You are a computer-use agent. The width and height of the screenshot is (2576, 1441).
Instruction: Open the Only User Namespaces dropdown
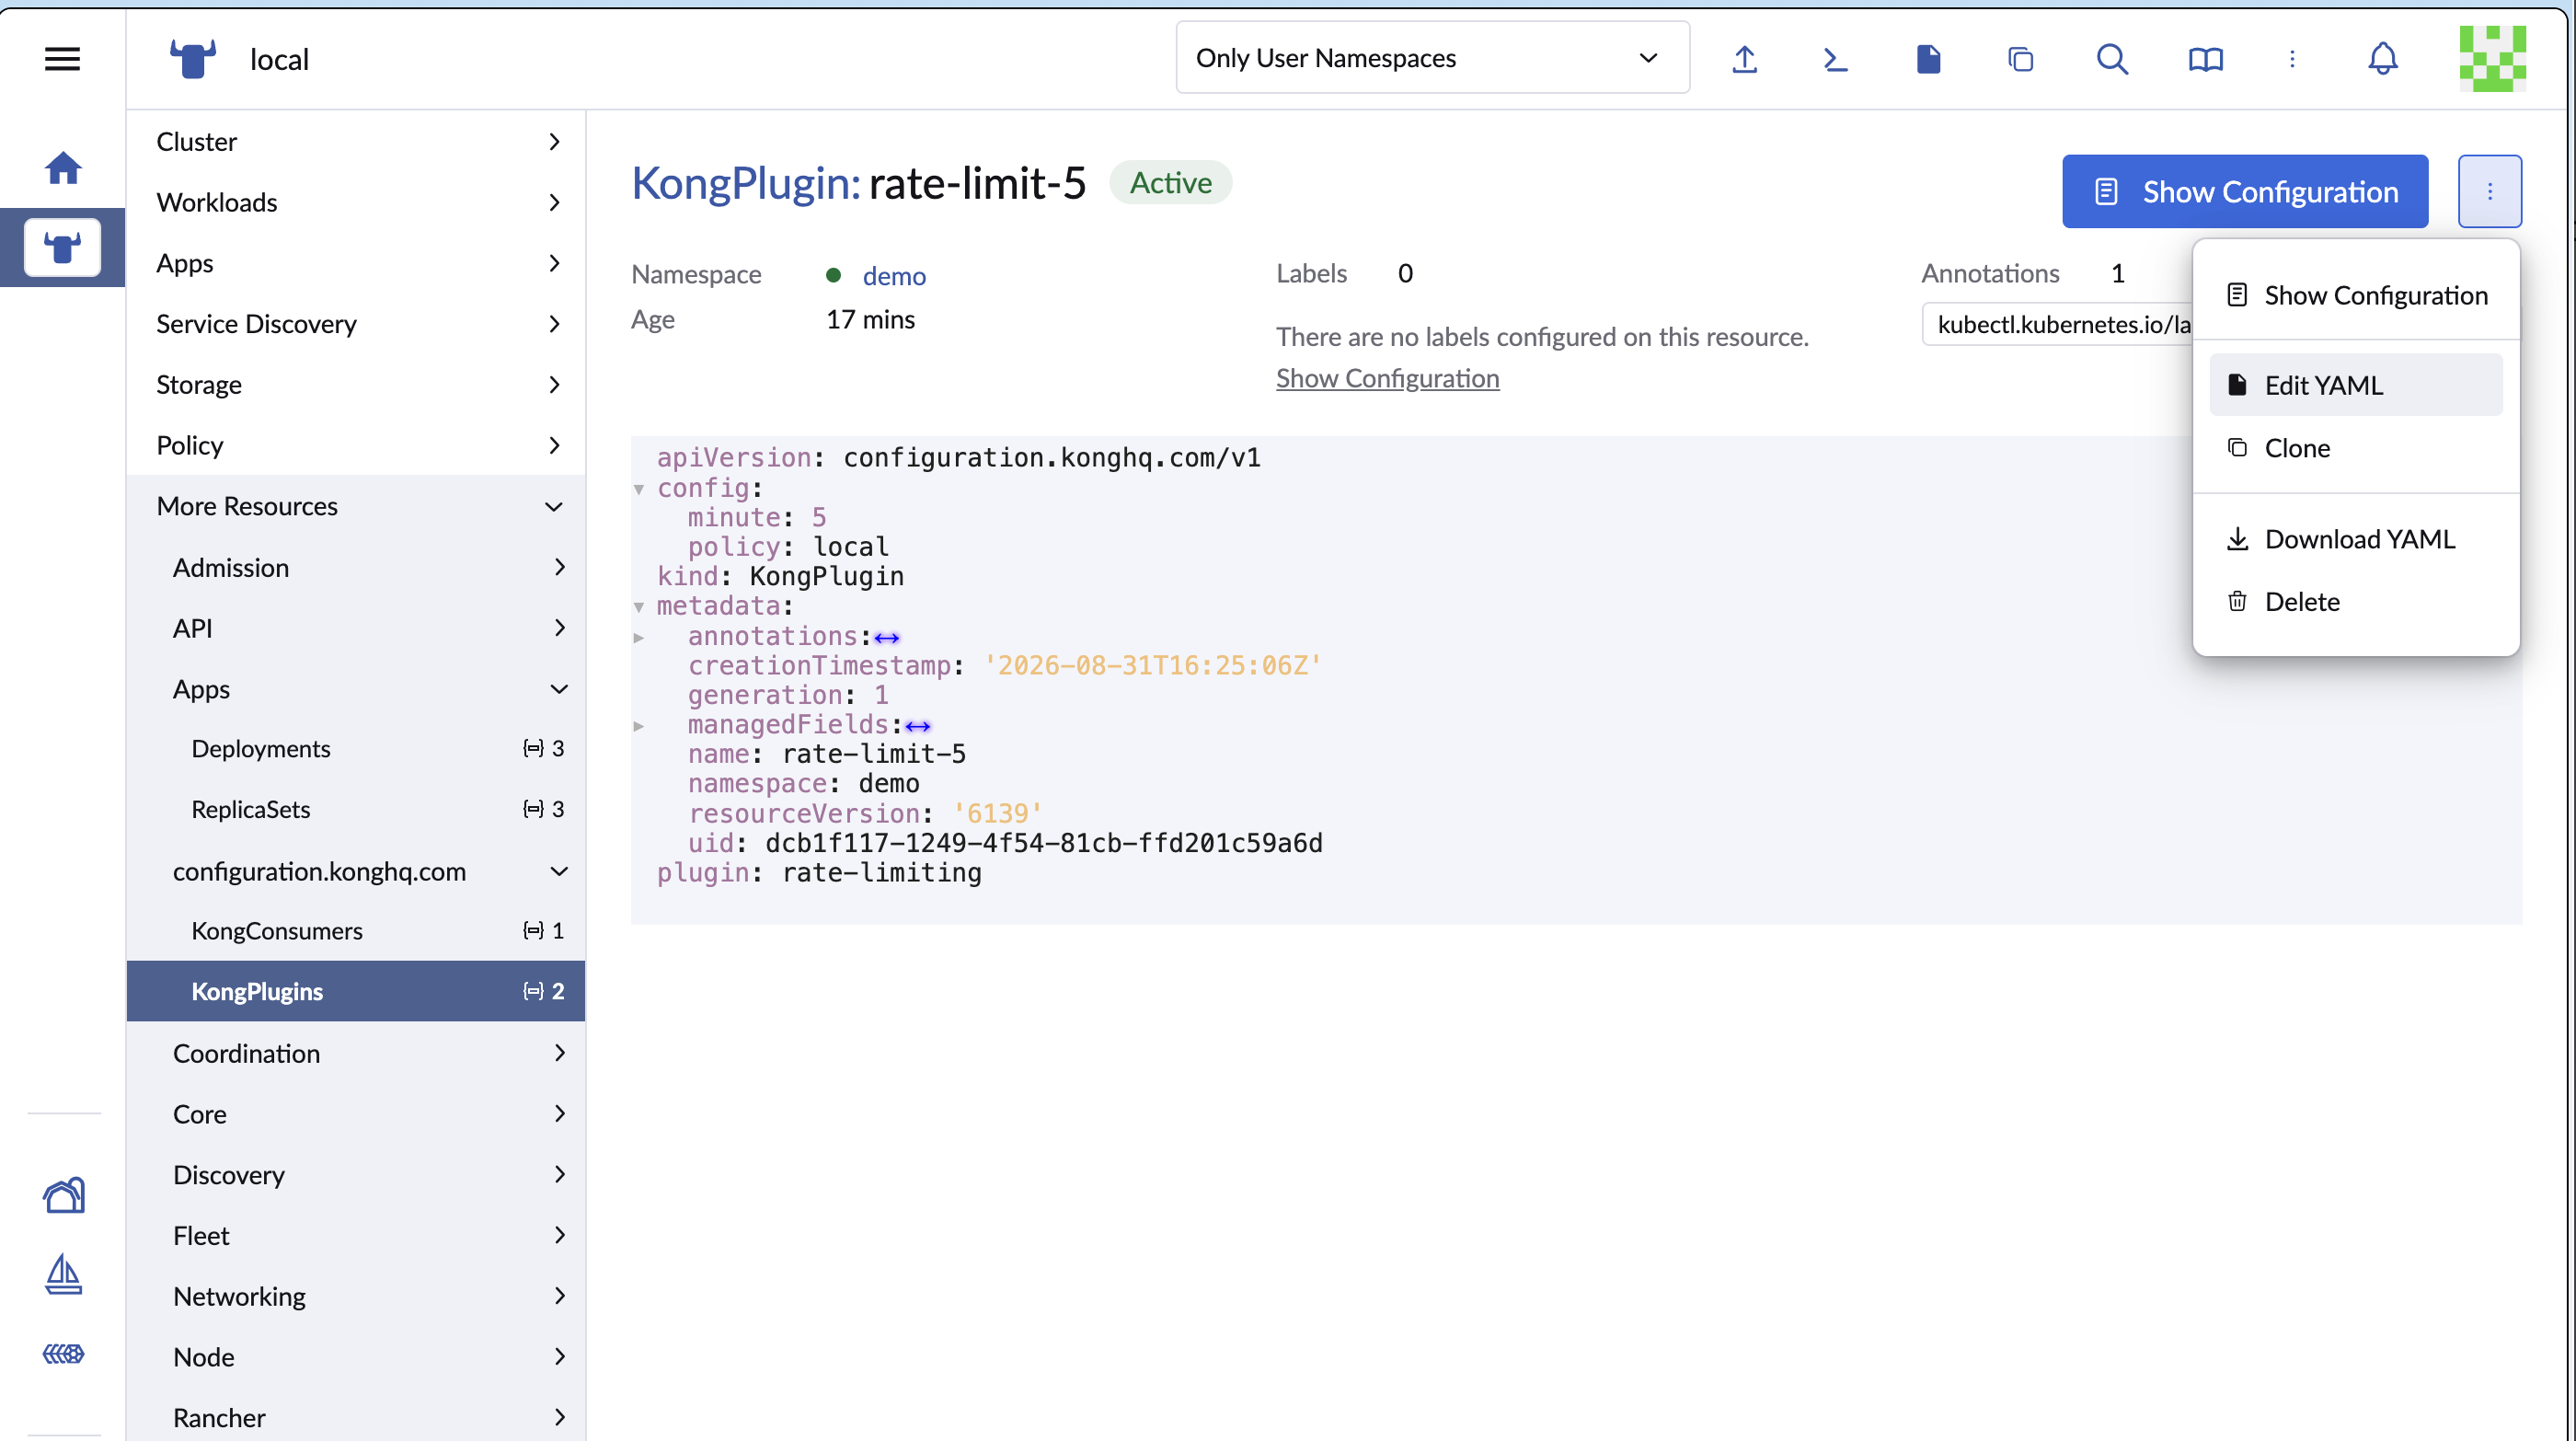(1432, 58)
